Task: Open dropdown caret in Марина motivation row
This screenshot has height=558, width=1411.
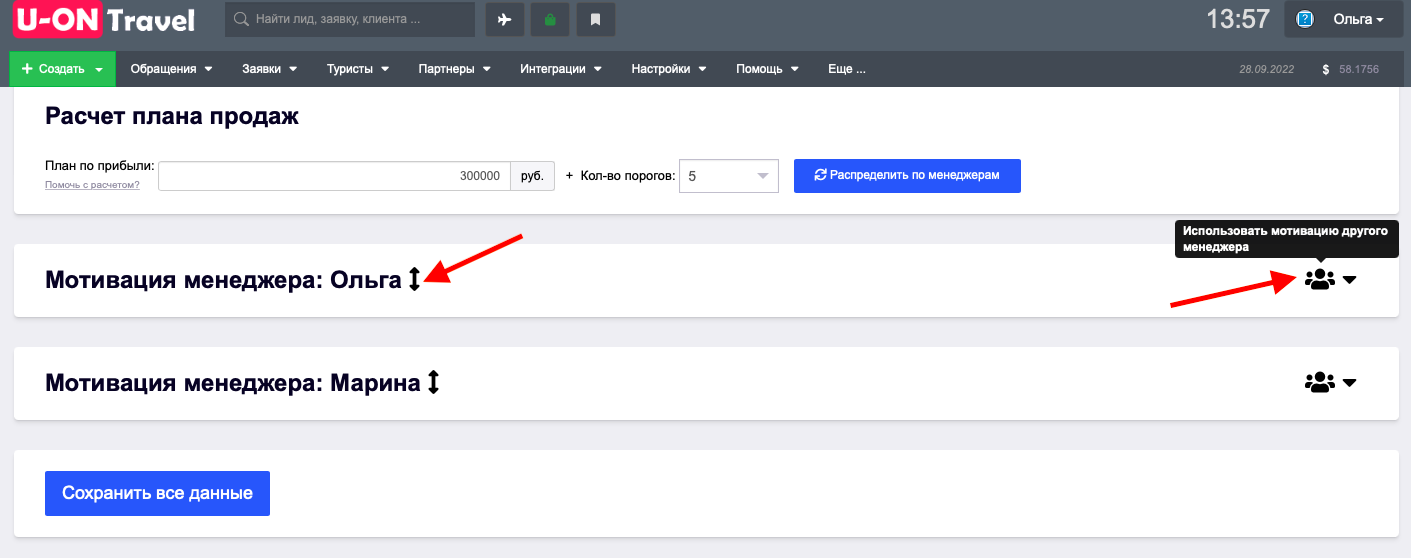Action: pos(1349,383)
